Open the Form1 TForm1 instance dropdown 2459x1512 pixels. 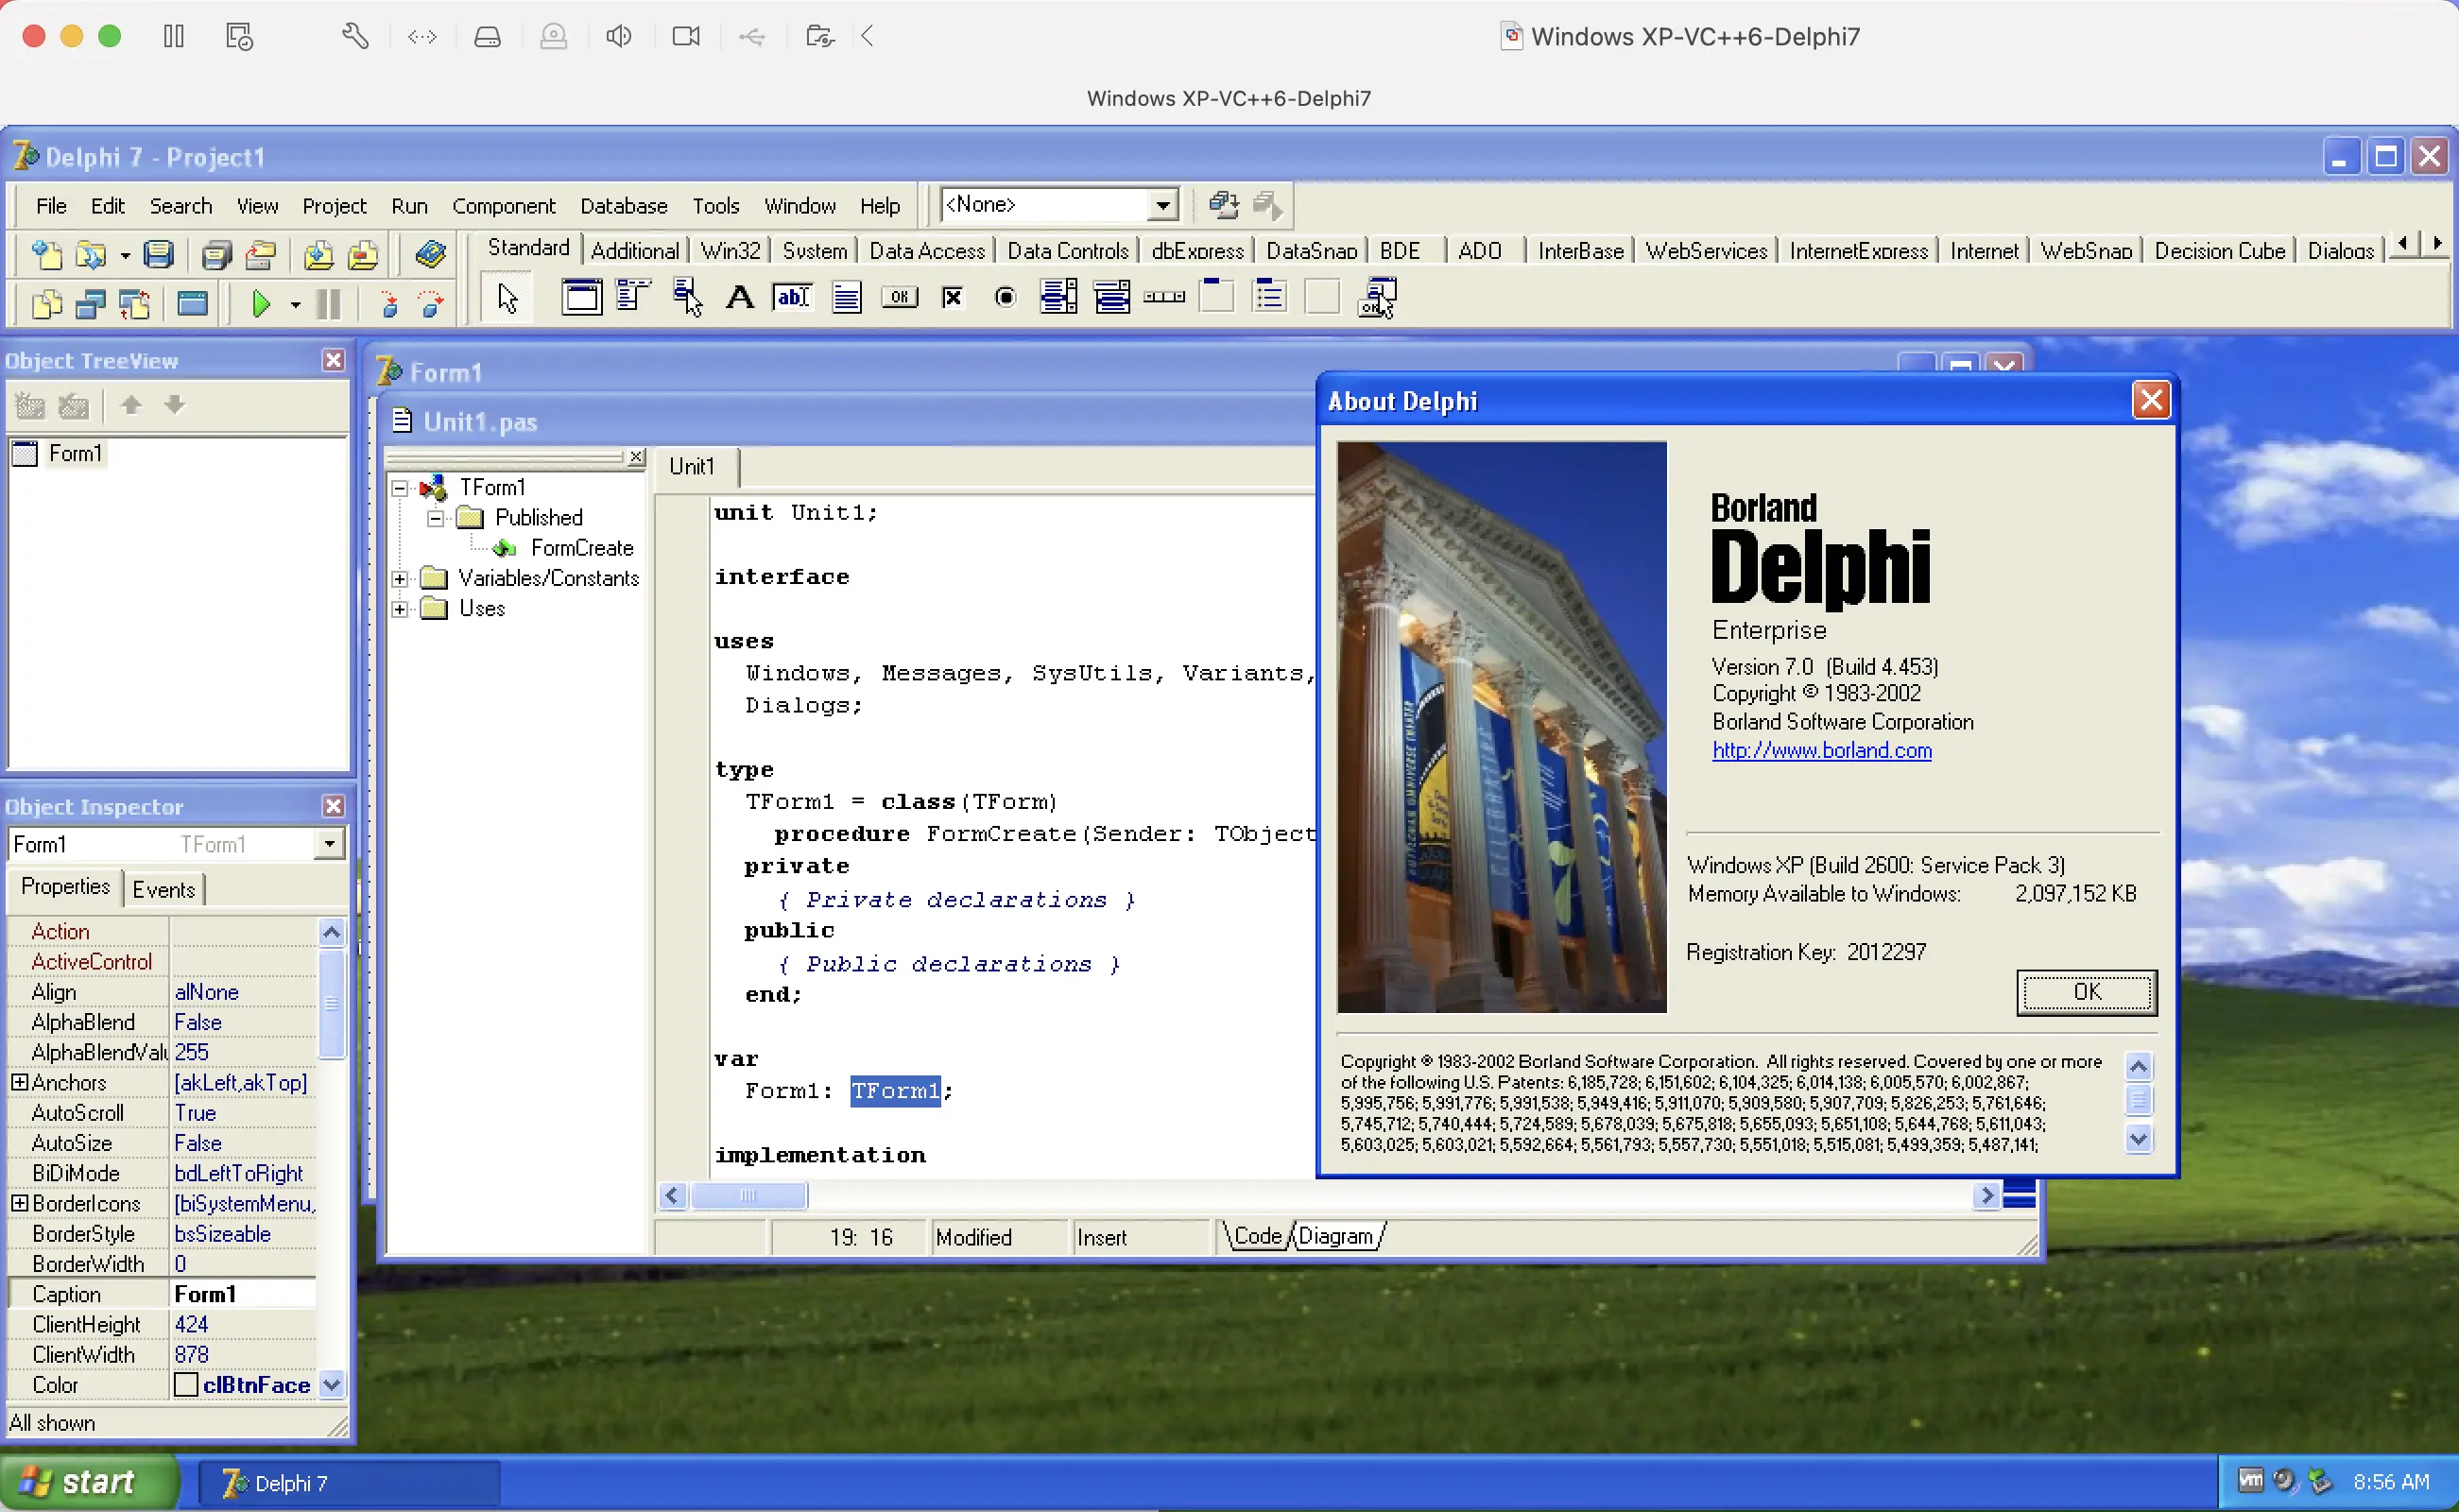[329, 845]
